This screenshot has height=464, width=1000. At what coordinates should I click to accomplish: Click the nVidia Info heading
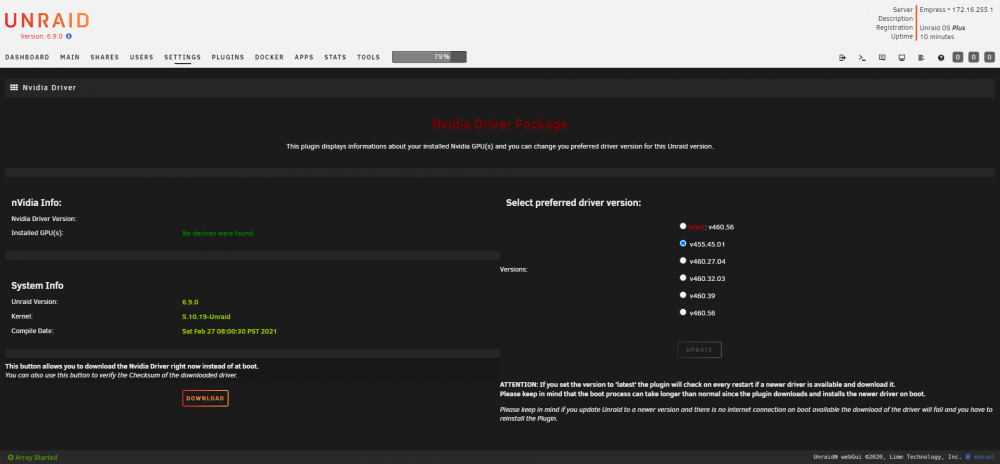36,203
